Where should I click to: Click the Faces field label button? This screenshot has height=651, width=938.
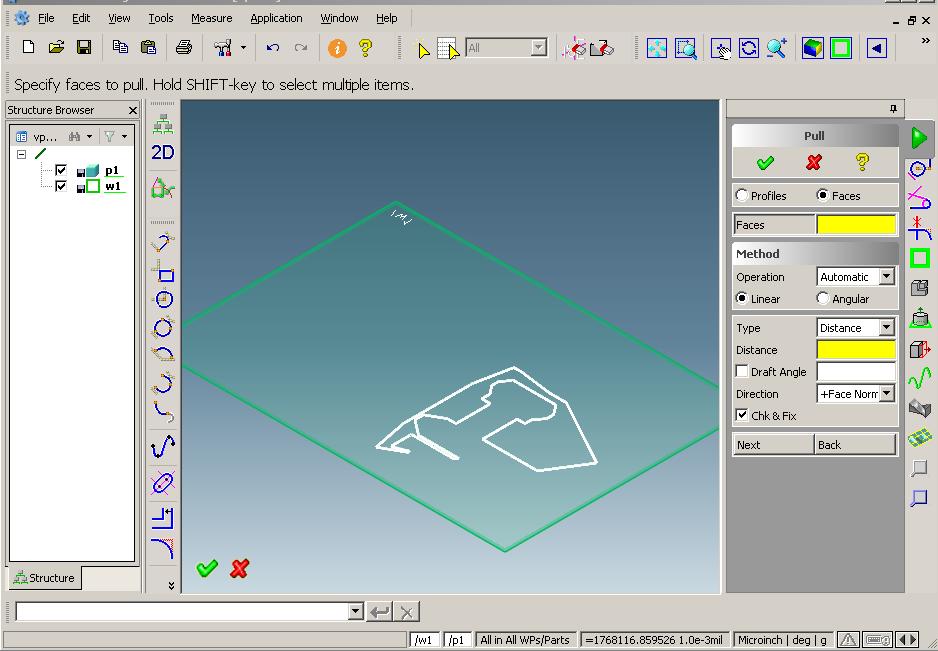774,224
